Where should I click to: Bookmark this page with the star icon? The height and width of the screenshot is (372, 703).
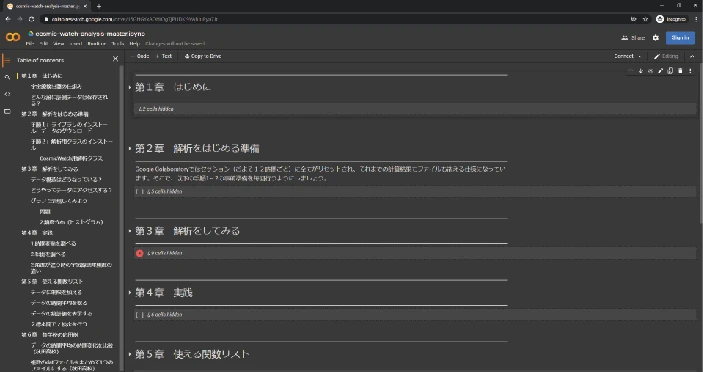646,19
